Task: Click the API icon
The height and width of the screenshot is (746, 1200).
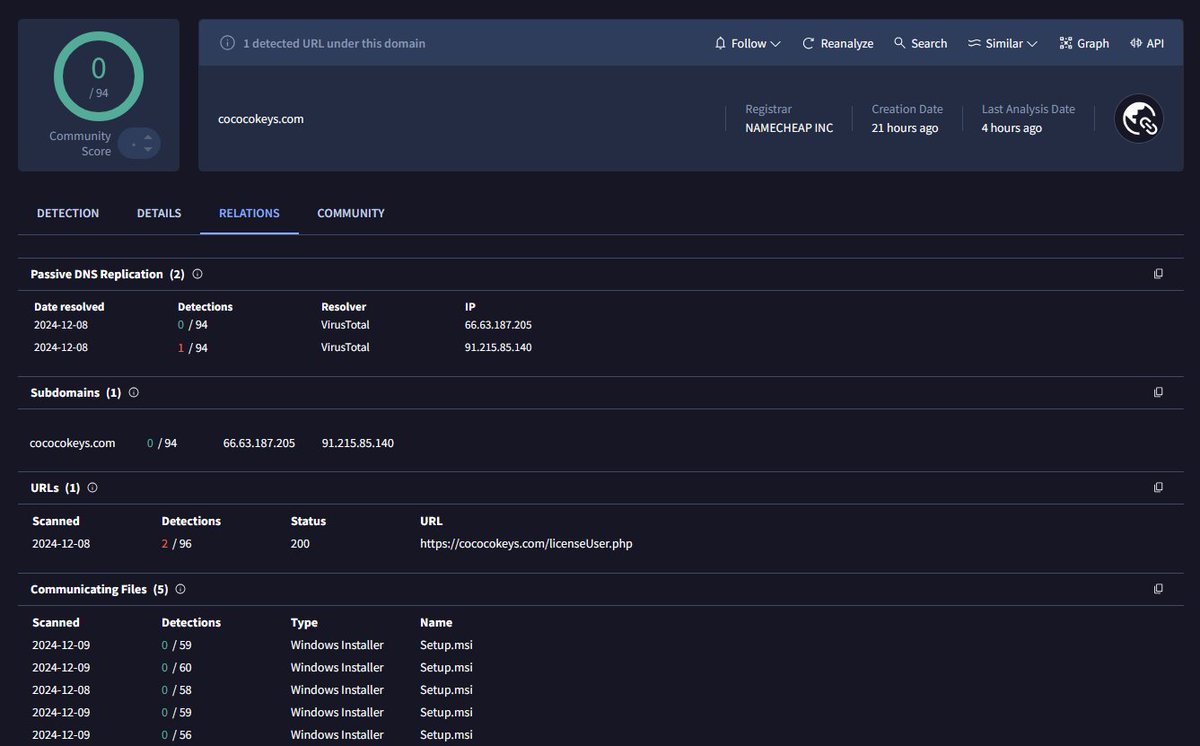Action: [1136, 43]
